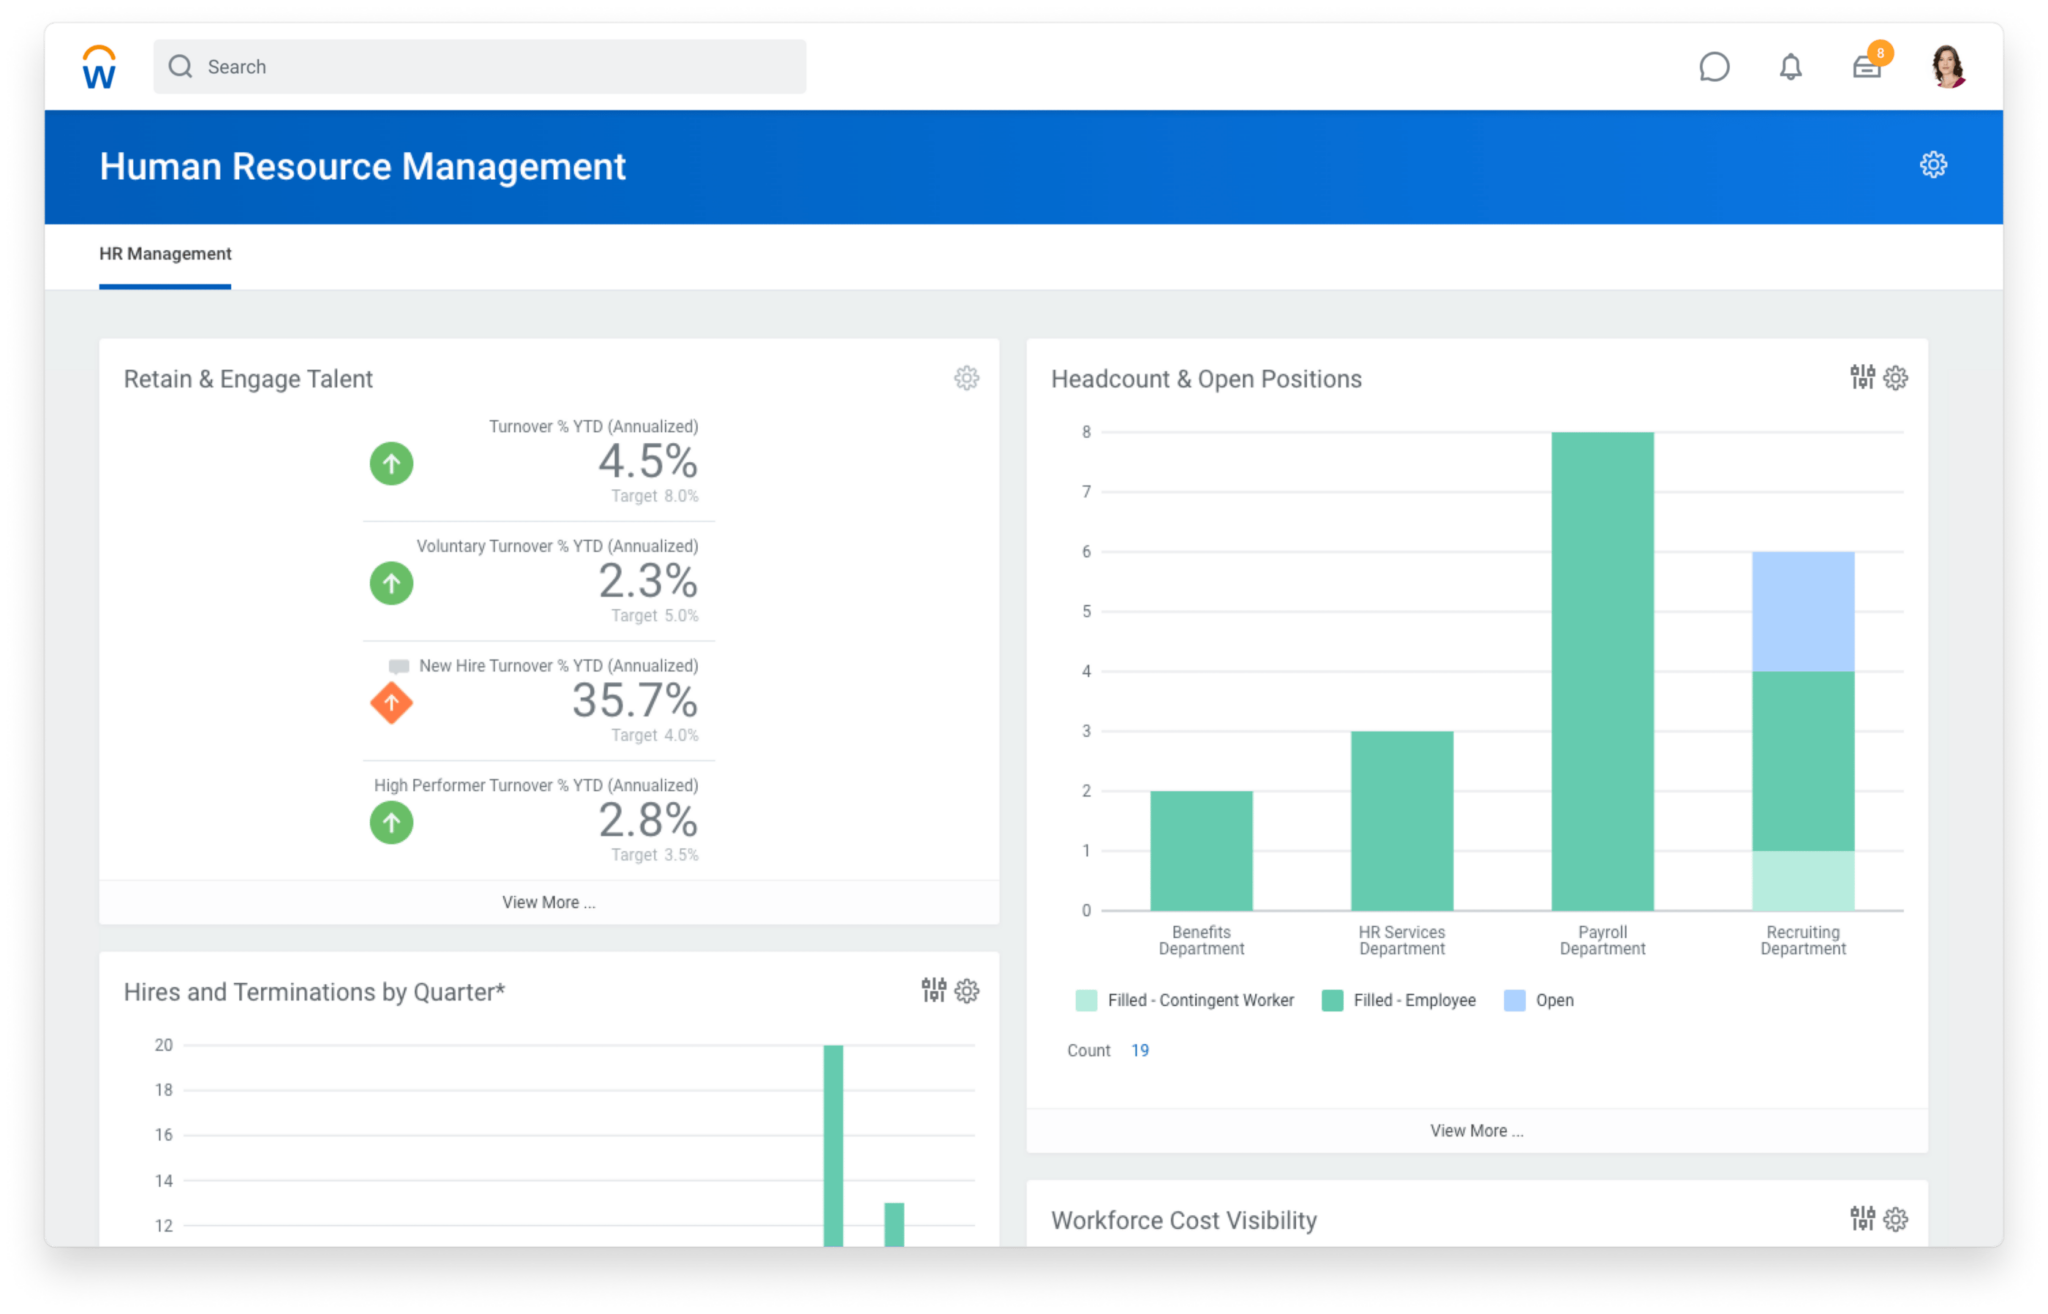Open the filter icon on Hires and Terminations
Image resolution: width=2048 pixels, height=1314 pixels.
[x=932, y=991]
